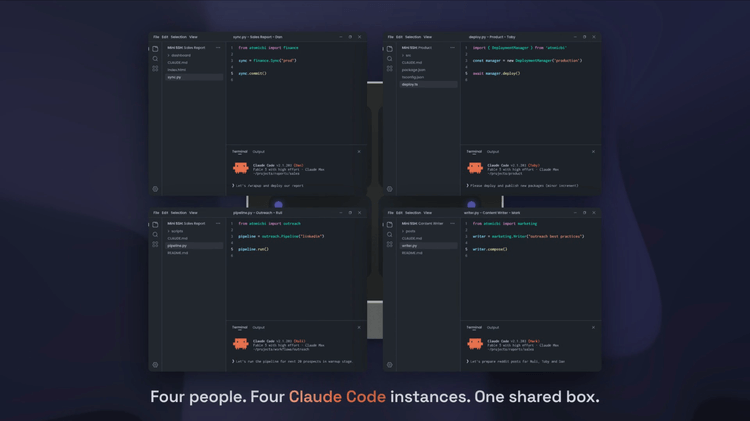
Task: Open Explorer icon in the pipeline.py window
Action: point(155,225)
